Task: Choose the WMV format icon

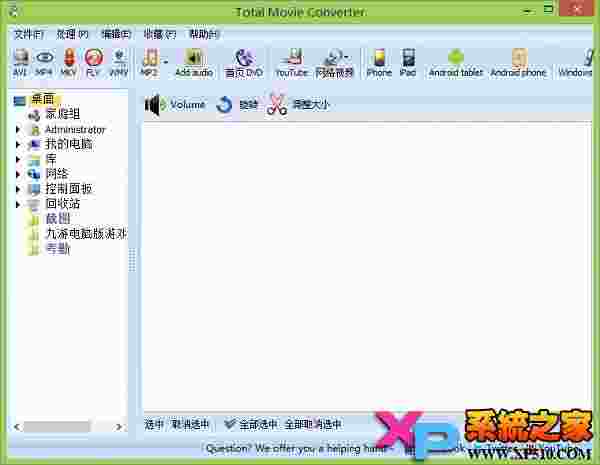Action: pos(119,63)
